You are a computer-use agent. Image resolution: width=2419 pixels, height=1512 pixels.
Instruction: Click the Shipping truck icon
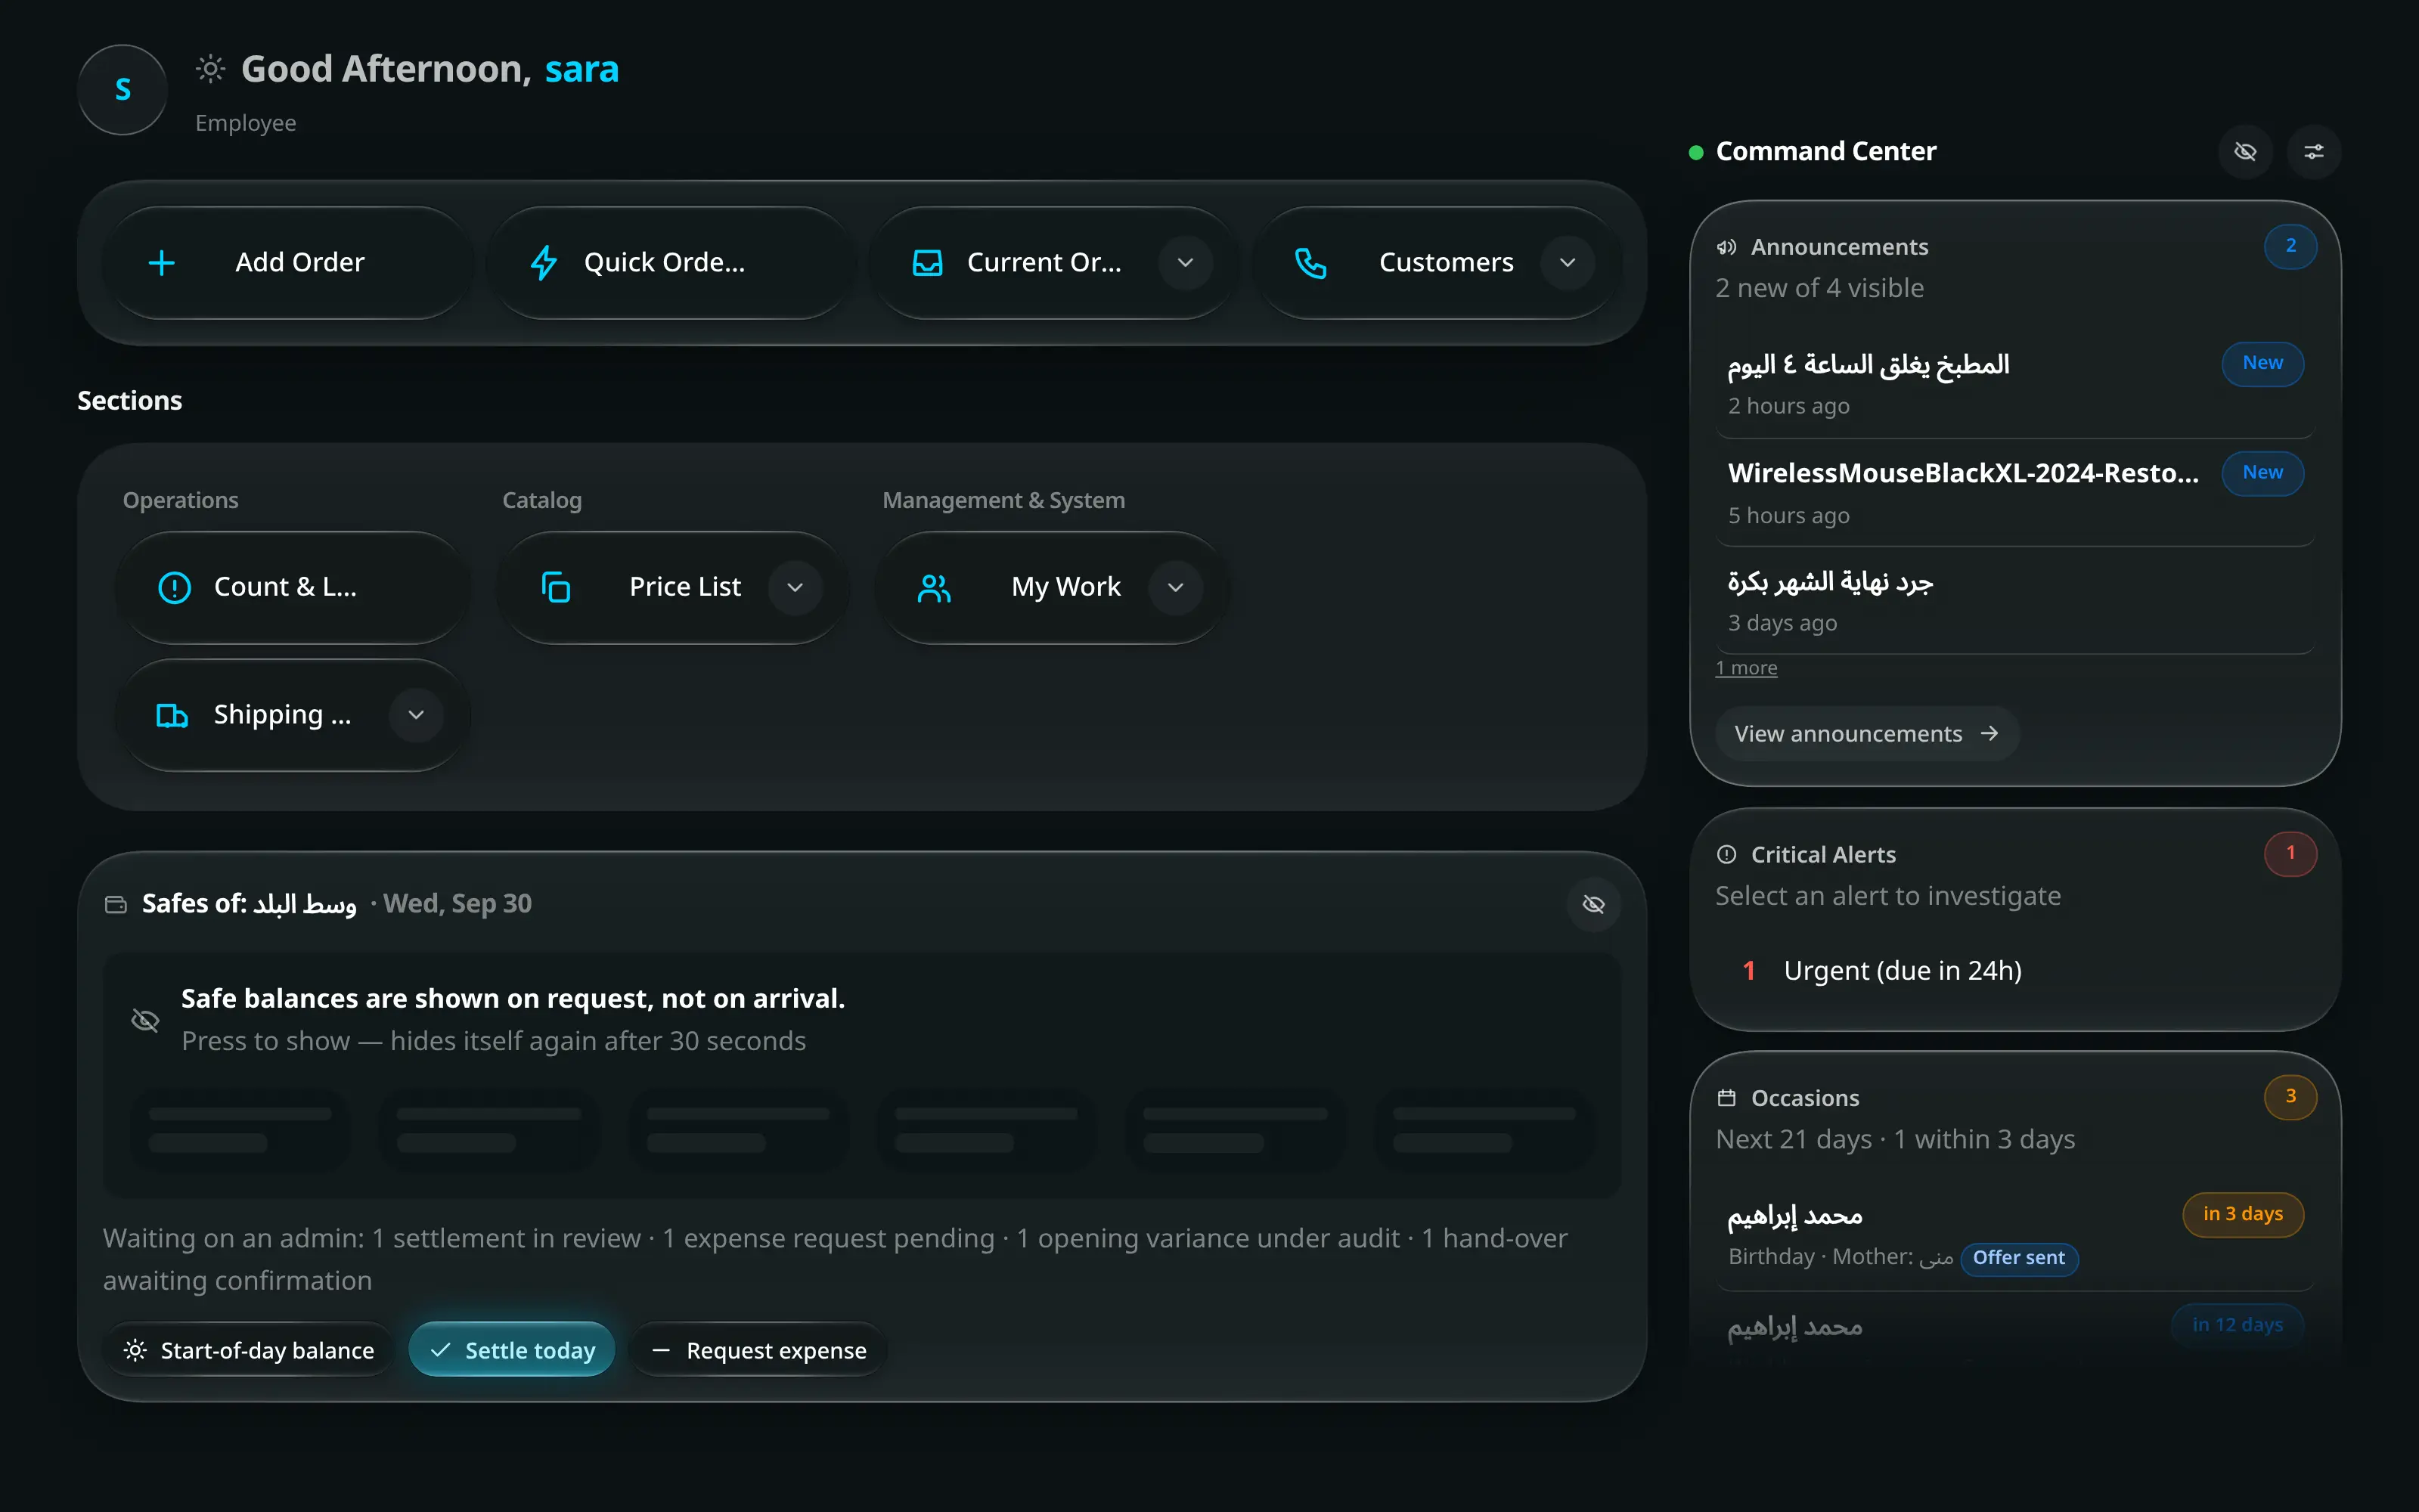[172, 715]
